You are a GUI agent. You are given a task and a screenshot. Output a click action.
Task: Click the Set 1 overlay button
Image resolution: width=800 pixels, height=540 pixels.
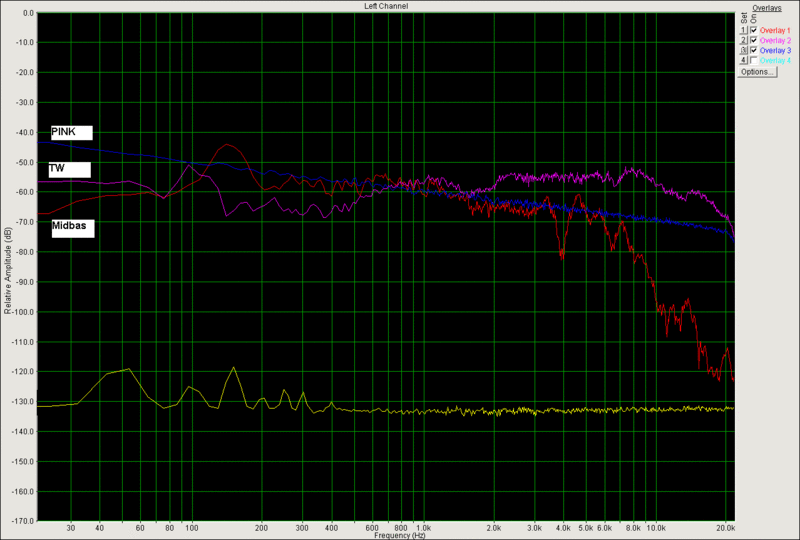coord(743,30)
